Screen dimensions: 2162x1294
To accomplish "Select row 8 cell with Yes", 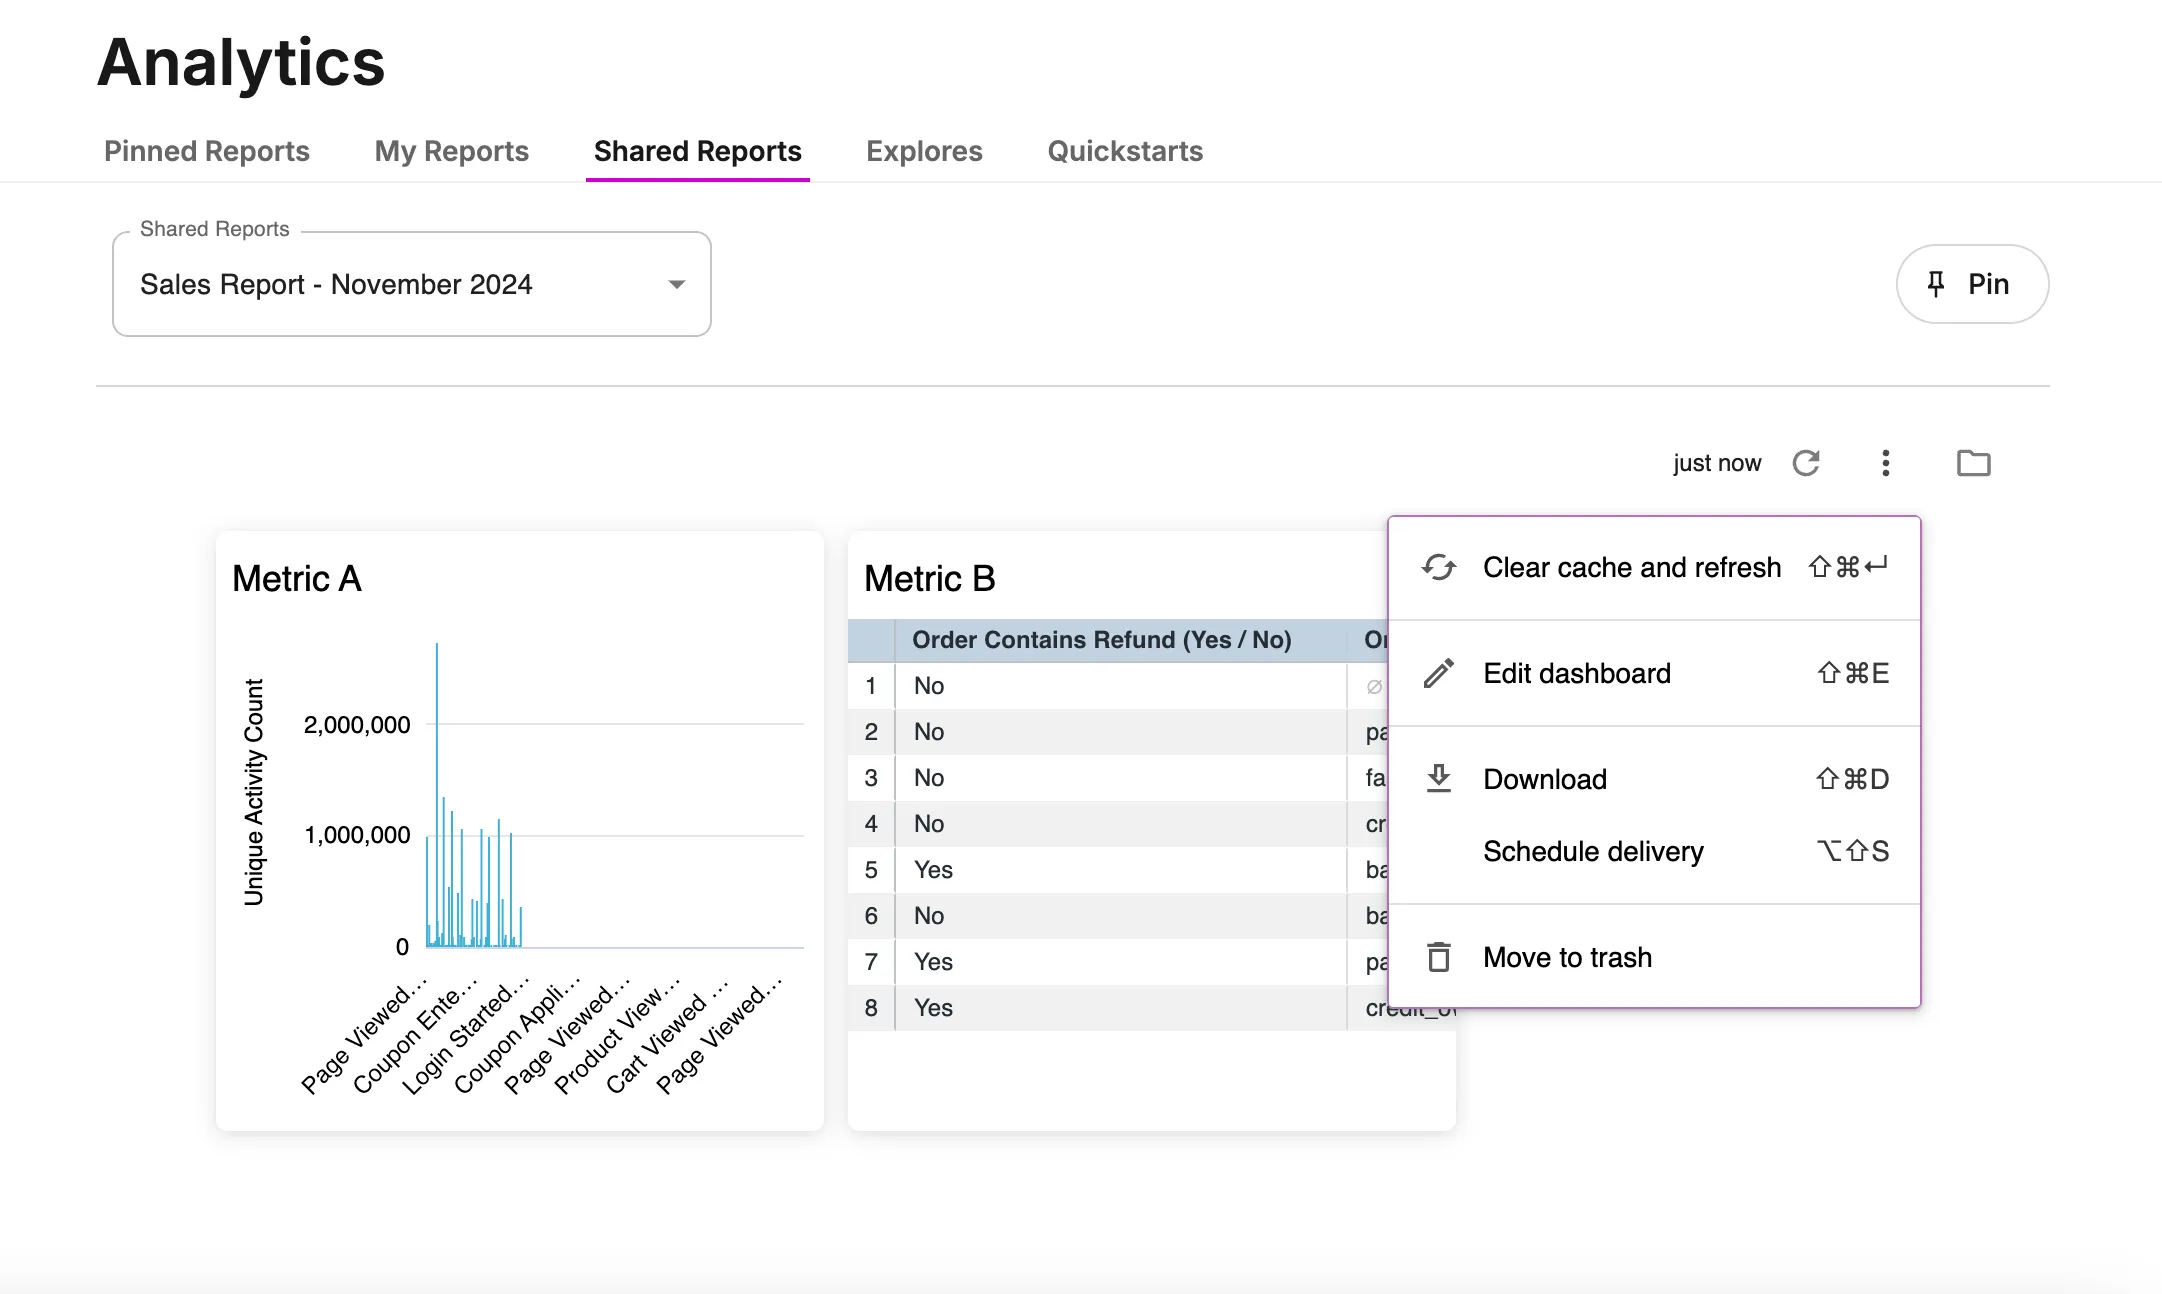I will click(1120, 1008).
